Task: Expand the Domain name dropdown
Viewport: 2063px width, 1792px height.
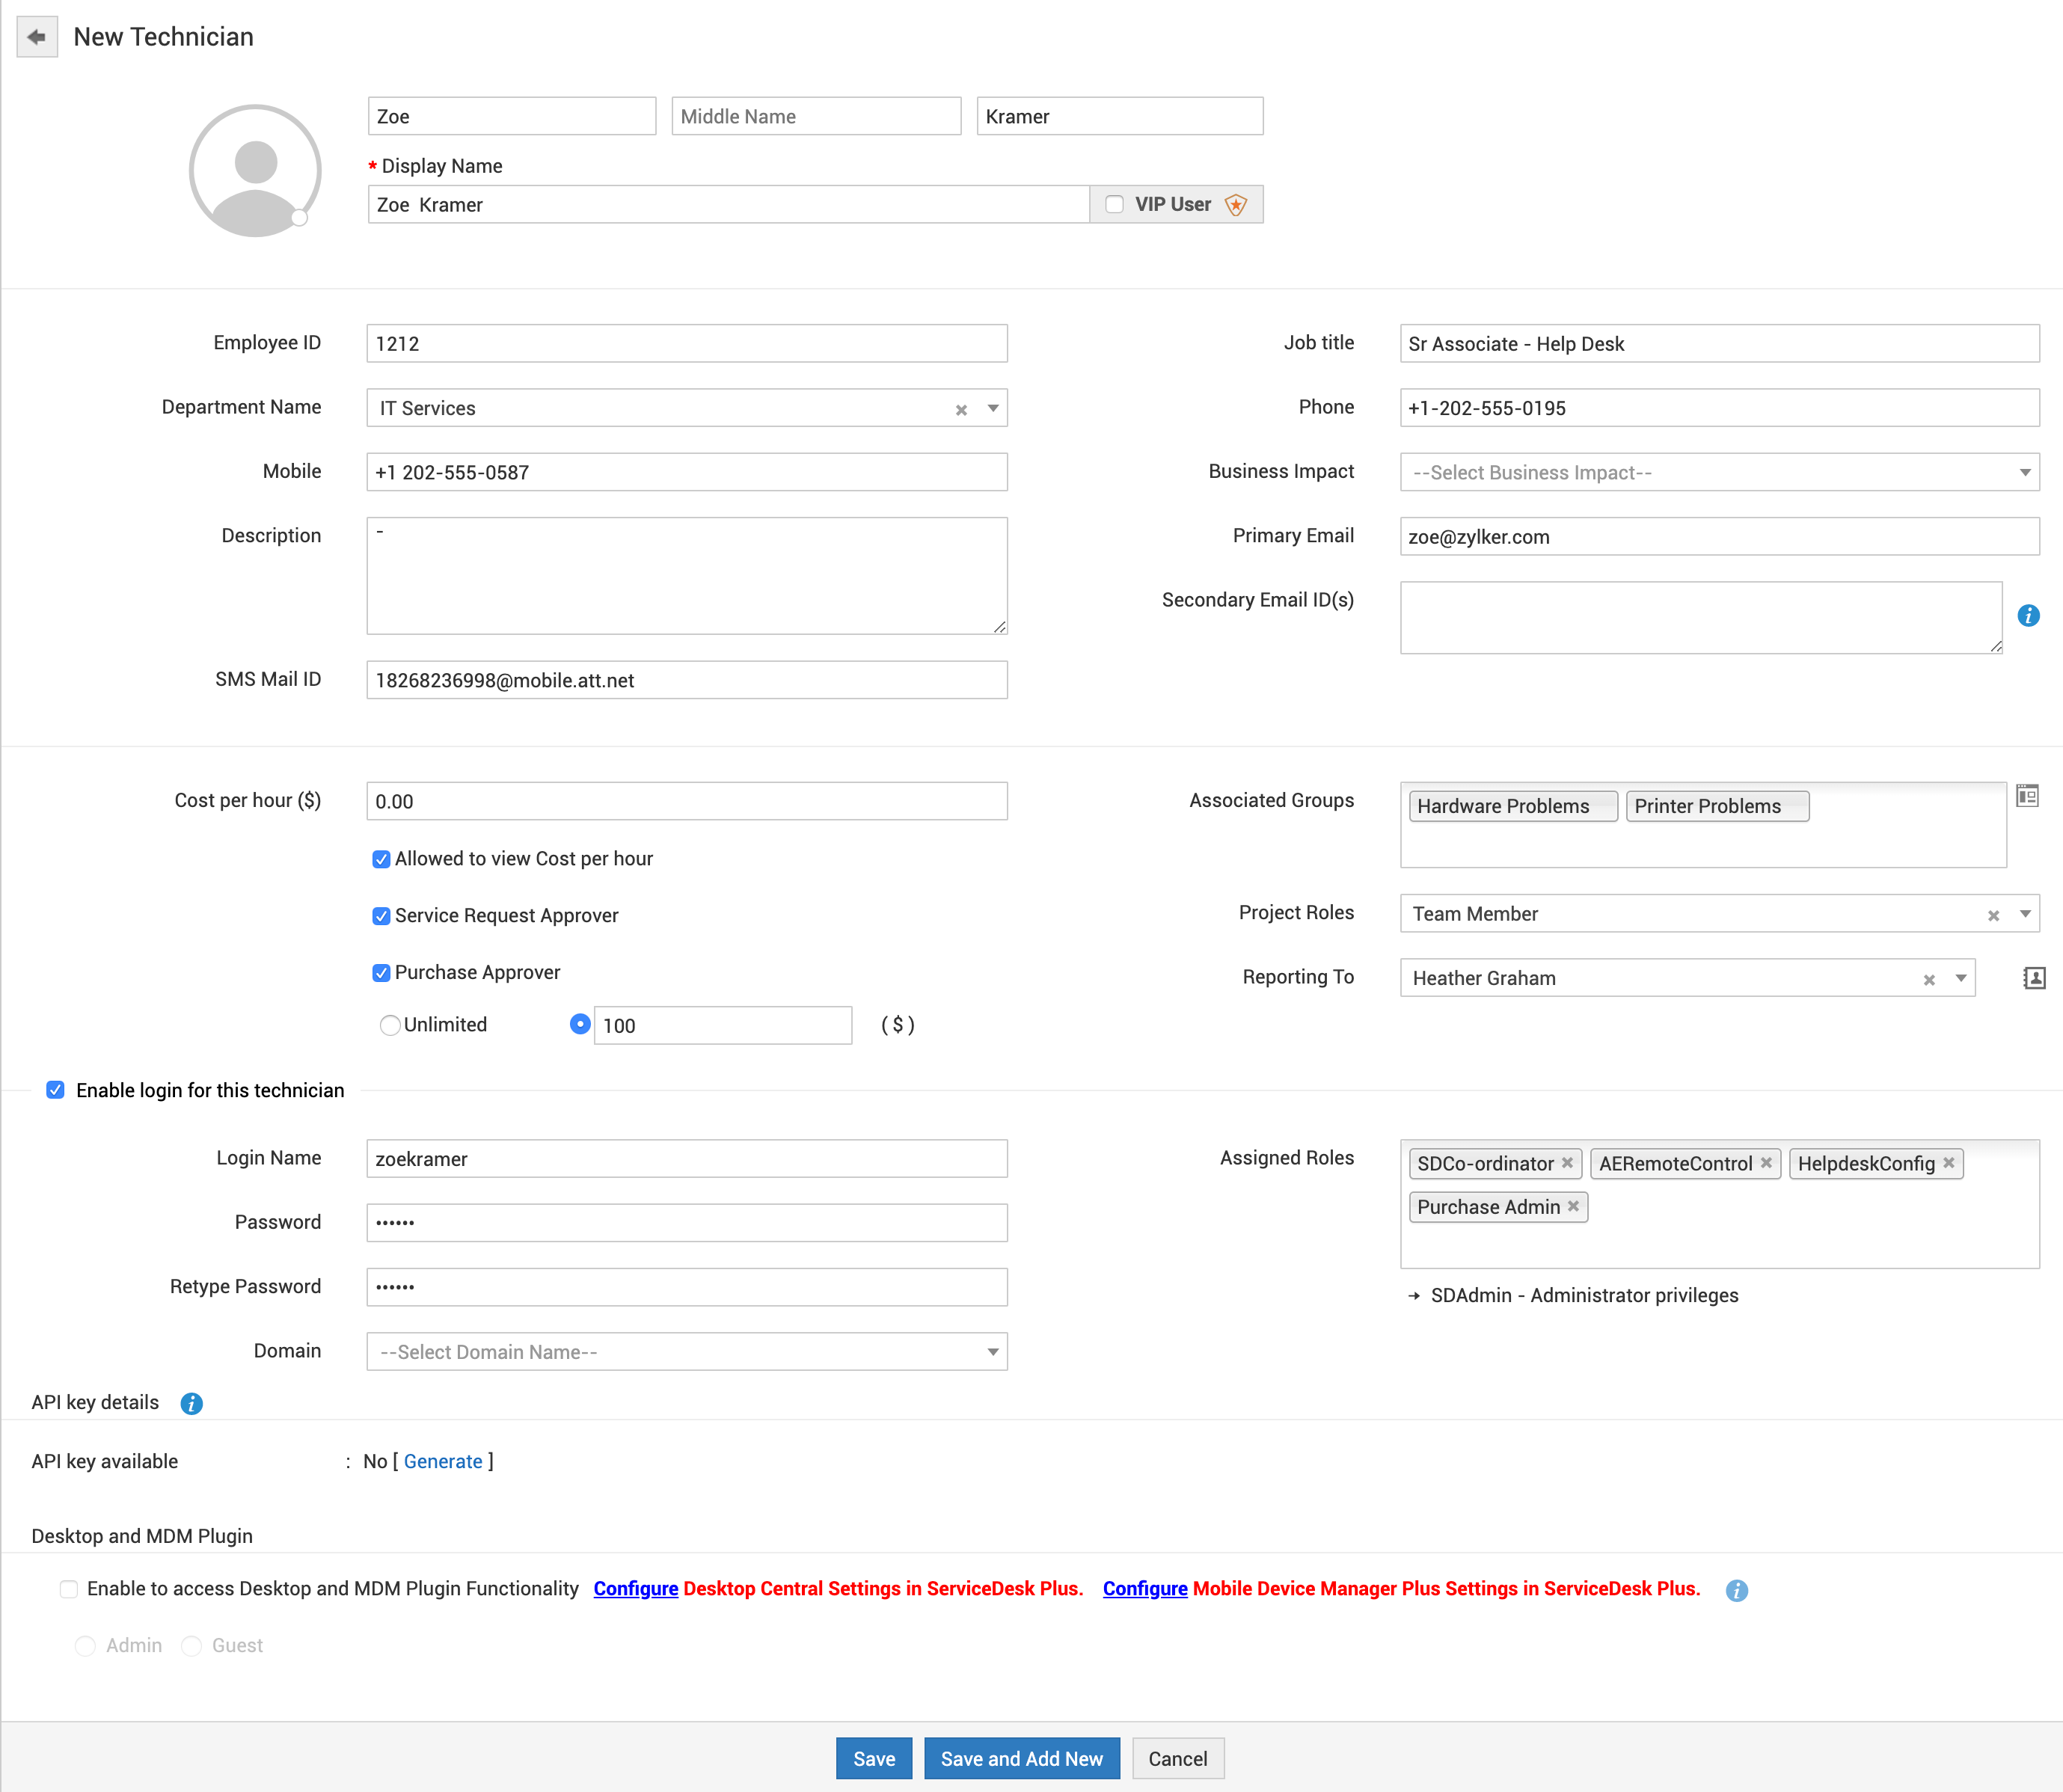Action: coord(686,1352)
